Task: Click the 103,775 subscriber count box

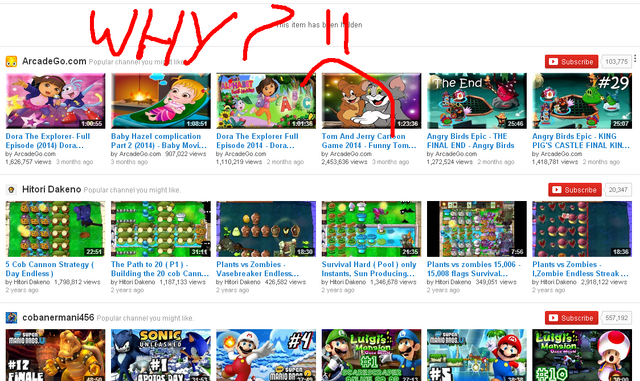Action: pyautogui.click(x=616, y=62)
